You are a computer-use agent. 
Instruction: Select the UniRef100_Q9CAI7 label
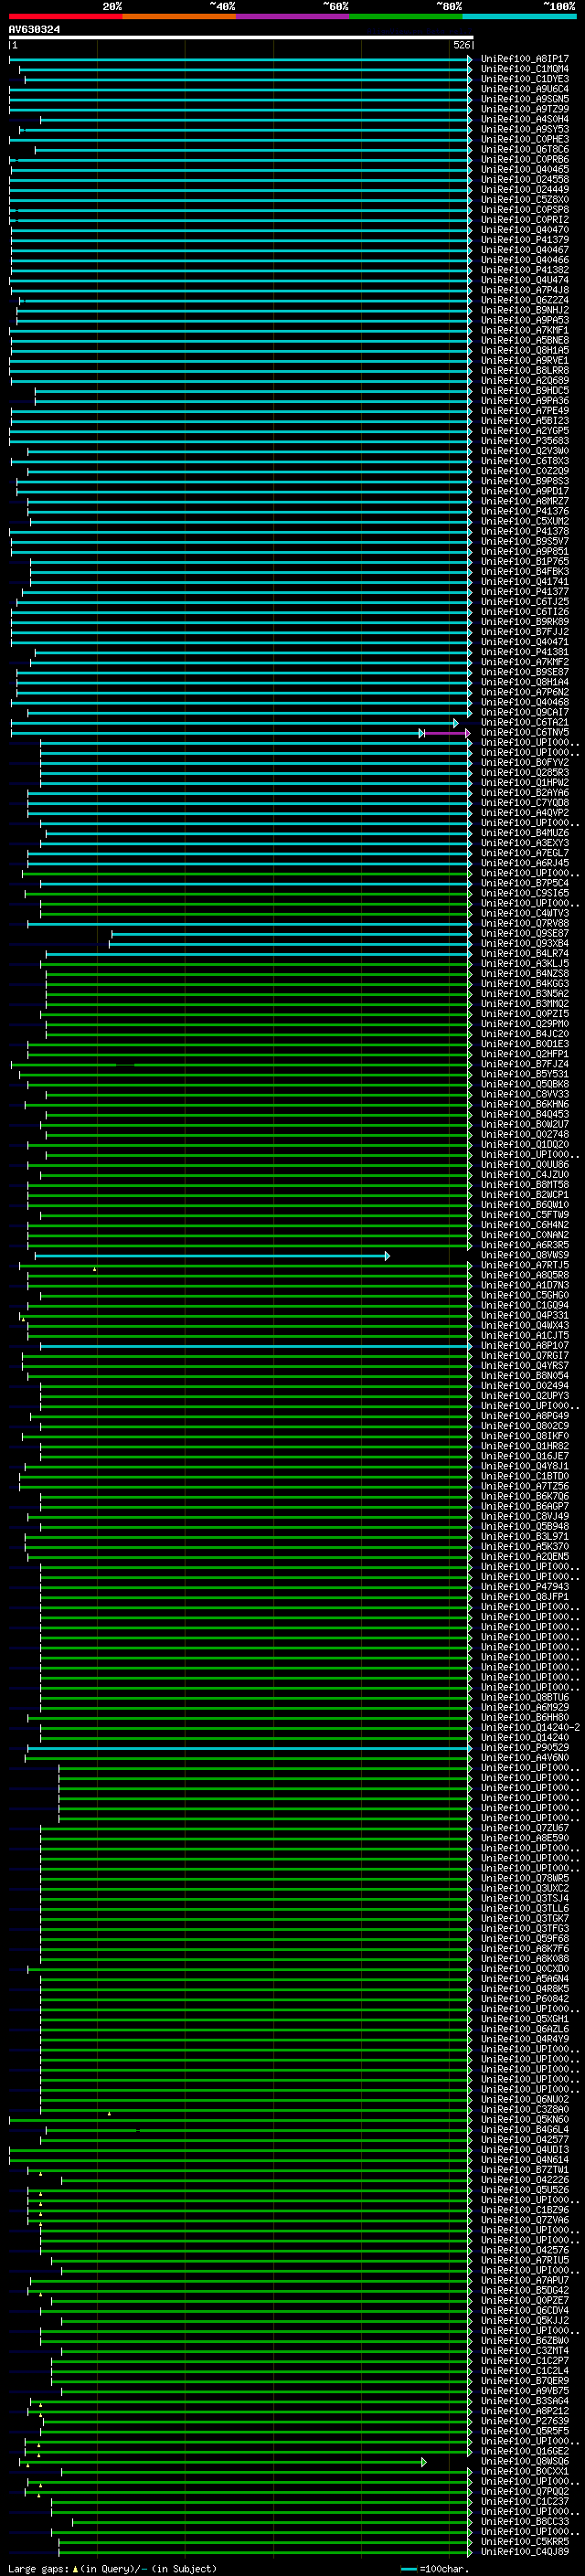(x=524, y=712)
